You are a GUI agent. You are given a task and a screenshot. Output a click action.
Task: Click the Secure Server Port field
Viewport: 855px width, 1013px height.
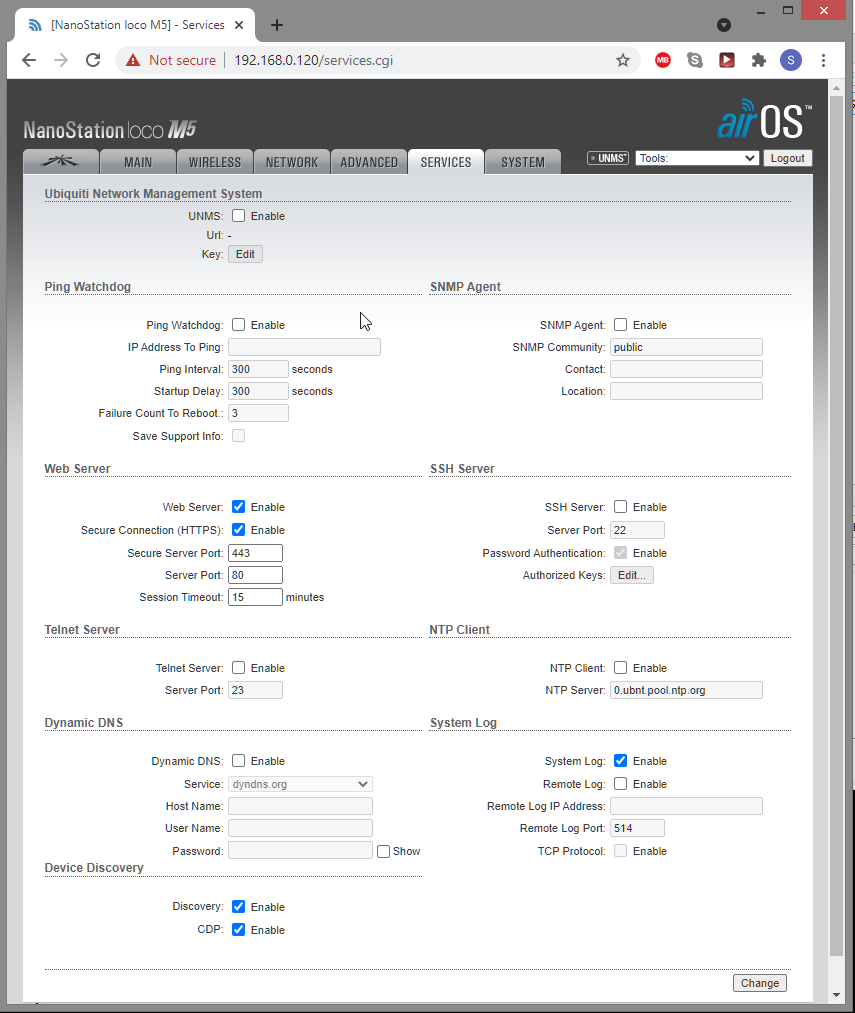(x=255, y=553)
